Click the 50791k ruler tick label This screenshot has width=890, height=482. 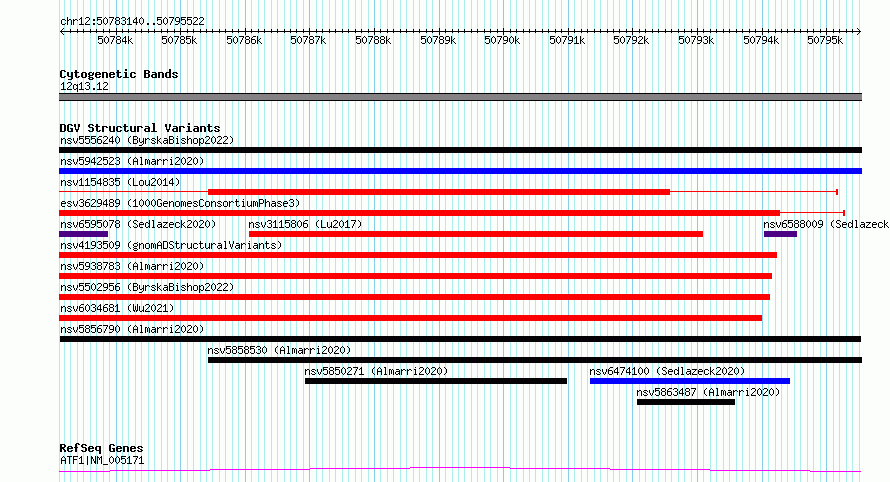[566, 40]
